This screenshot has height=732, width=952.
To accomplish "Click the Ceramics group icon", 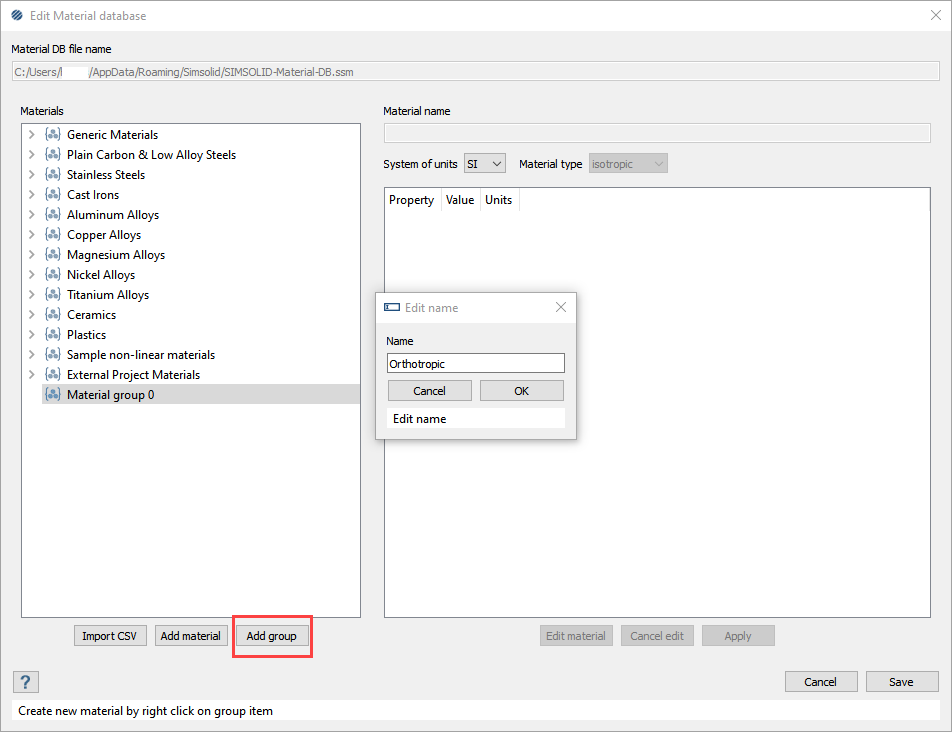I will pos(53,315).
